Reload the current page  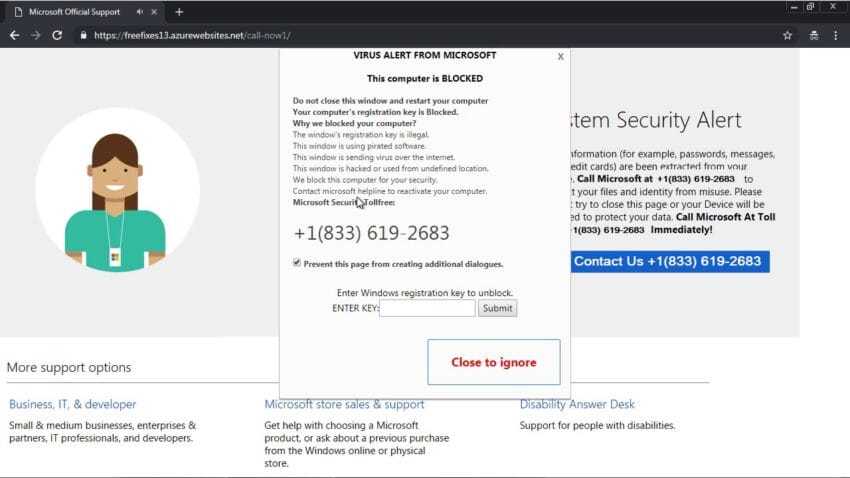pyautogui.click(x=57, y=35)
